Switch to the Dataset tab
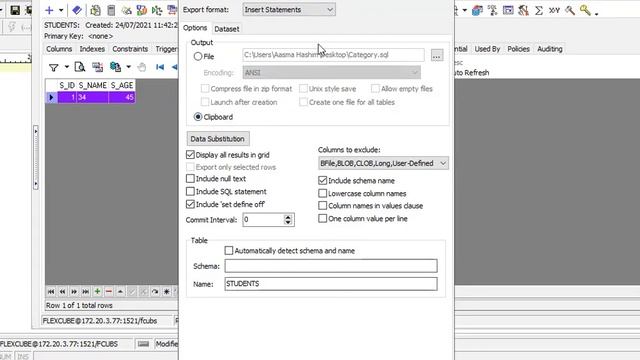The height and width of the screenshot is (360, 640). tap(227, 29)
